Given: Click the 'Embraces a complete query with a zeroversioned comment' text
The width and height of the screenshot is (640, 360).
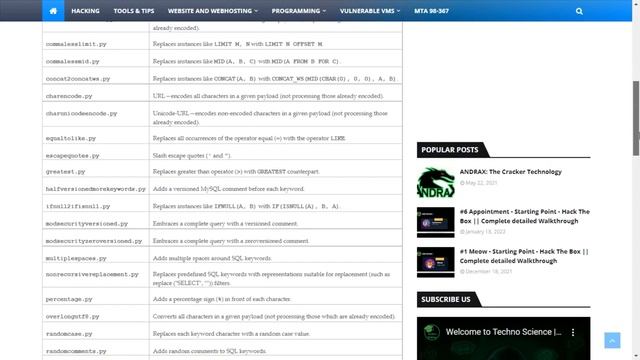Looking at the screenshot, I should click(x=231, y=241).
